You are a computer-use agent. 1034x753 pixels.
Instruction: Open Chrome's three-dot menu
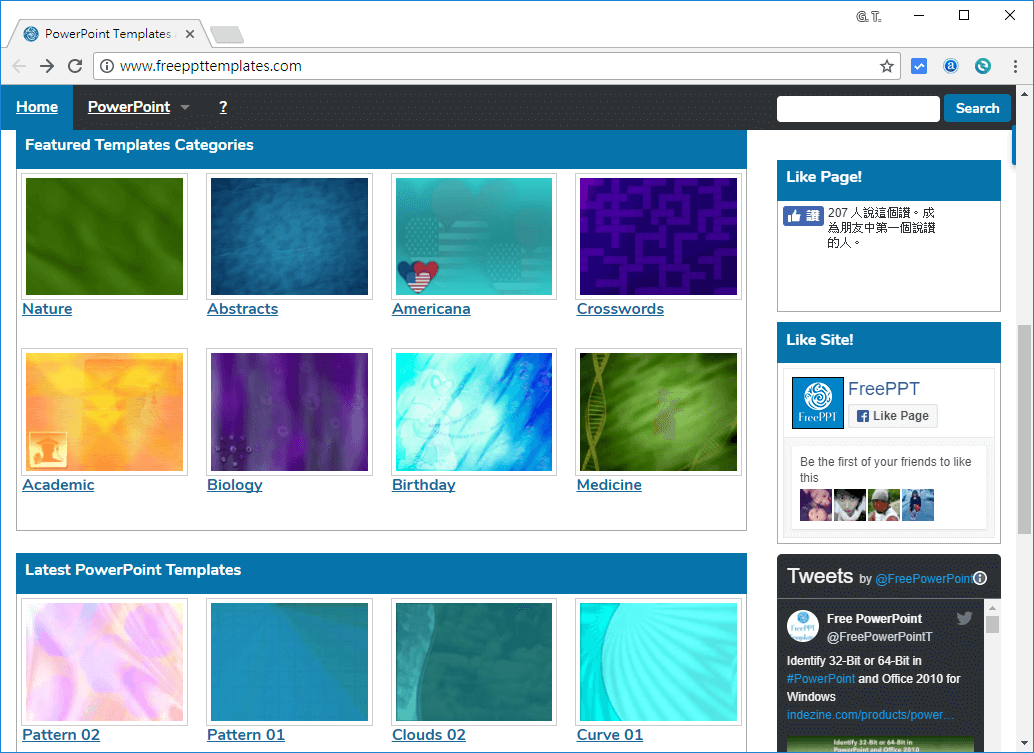click(x=1015, y=66)
